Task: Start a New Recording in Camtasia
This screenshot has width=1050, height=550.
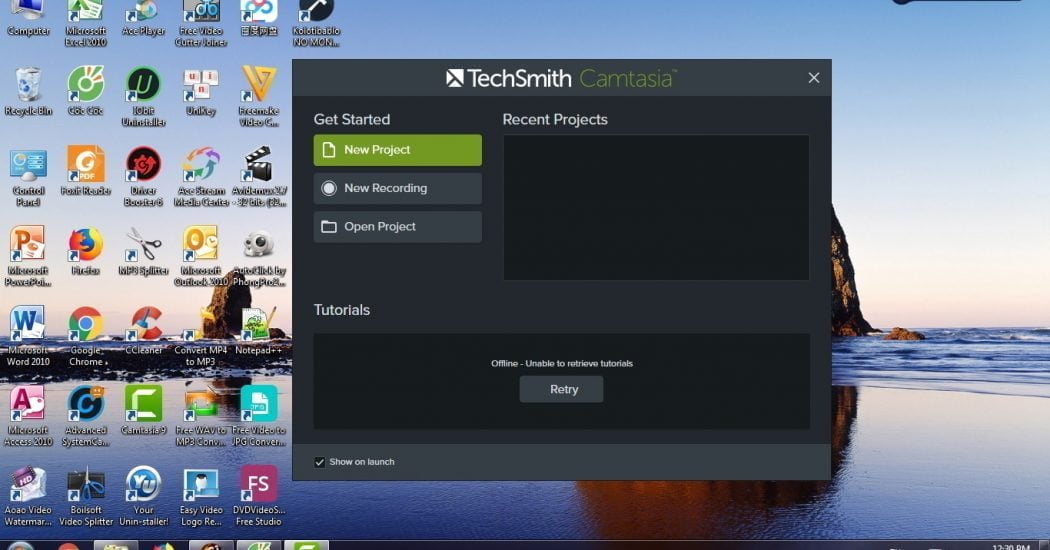Action: pyautogui.click(x=397, y=188)
